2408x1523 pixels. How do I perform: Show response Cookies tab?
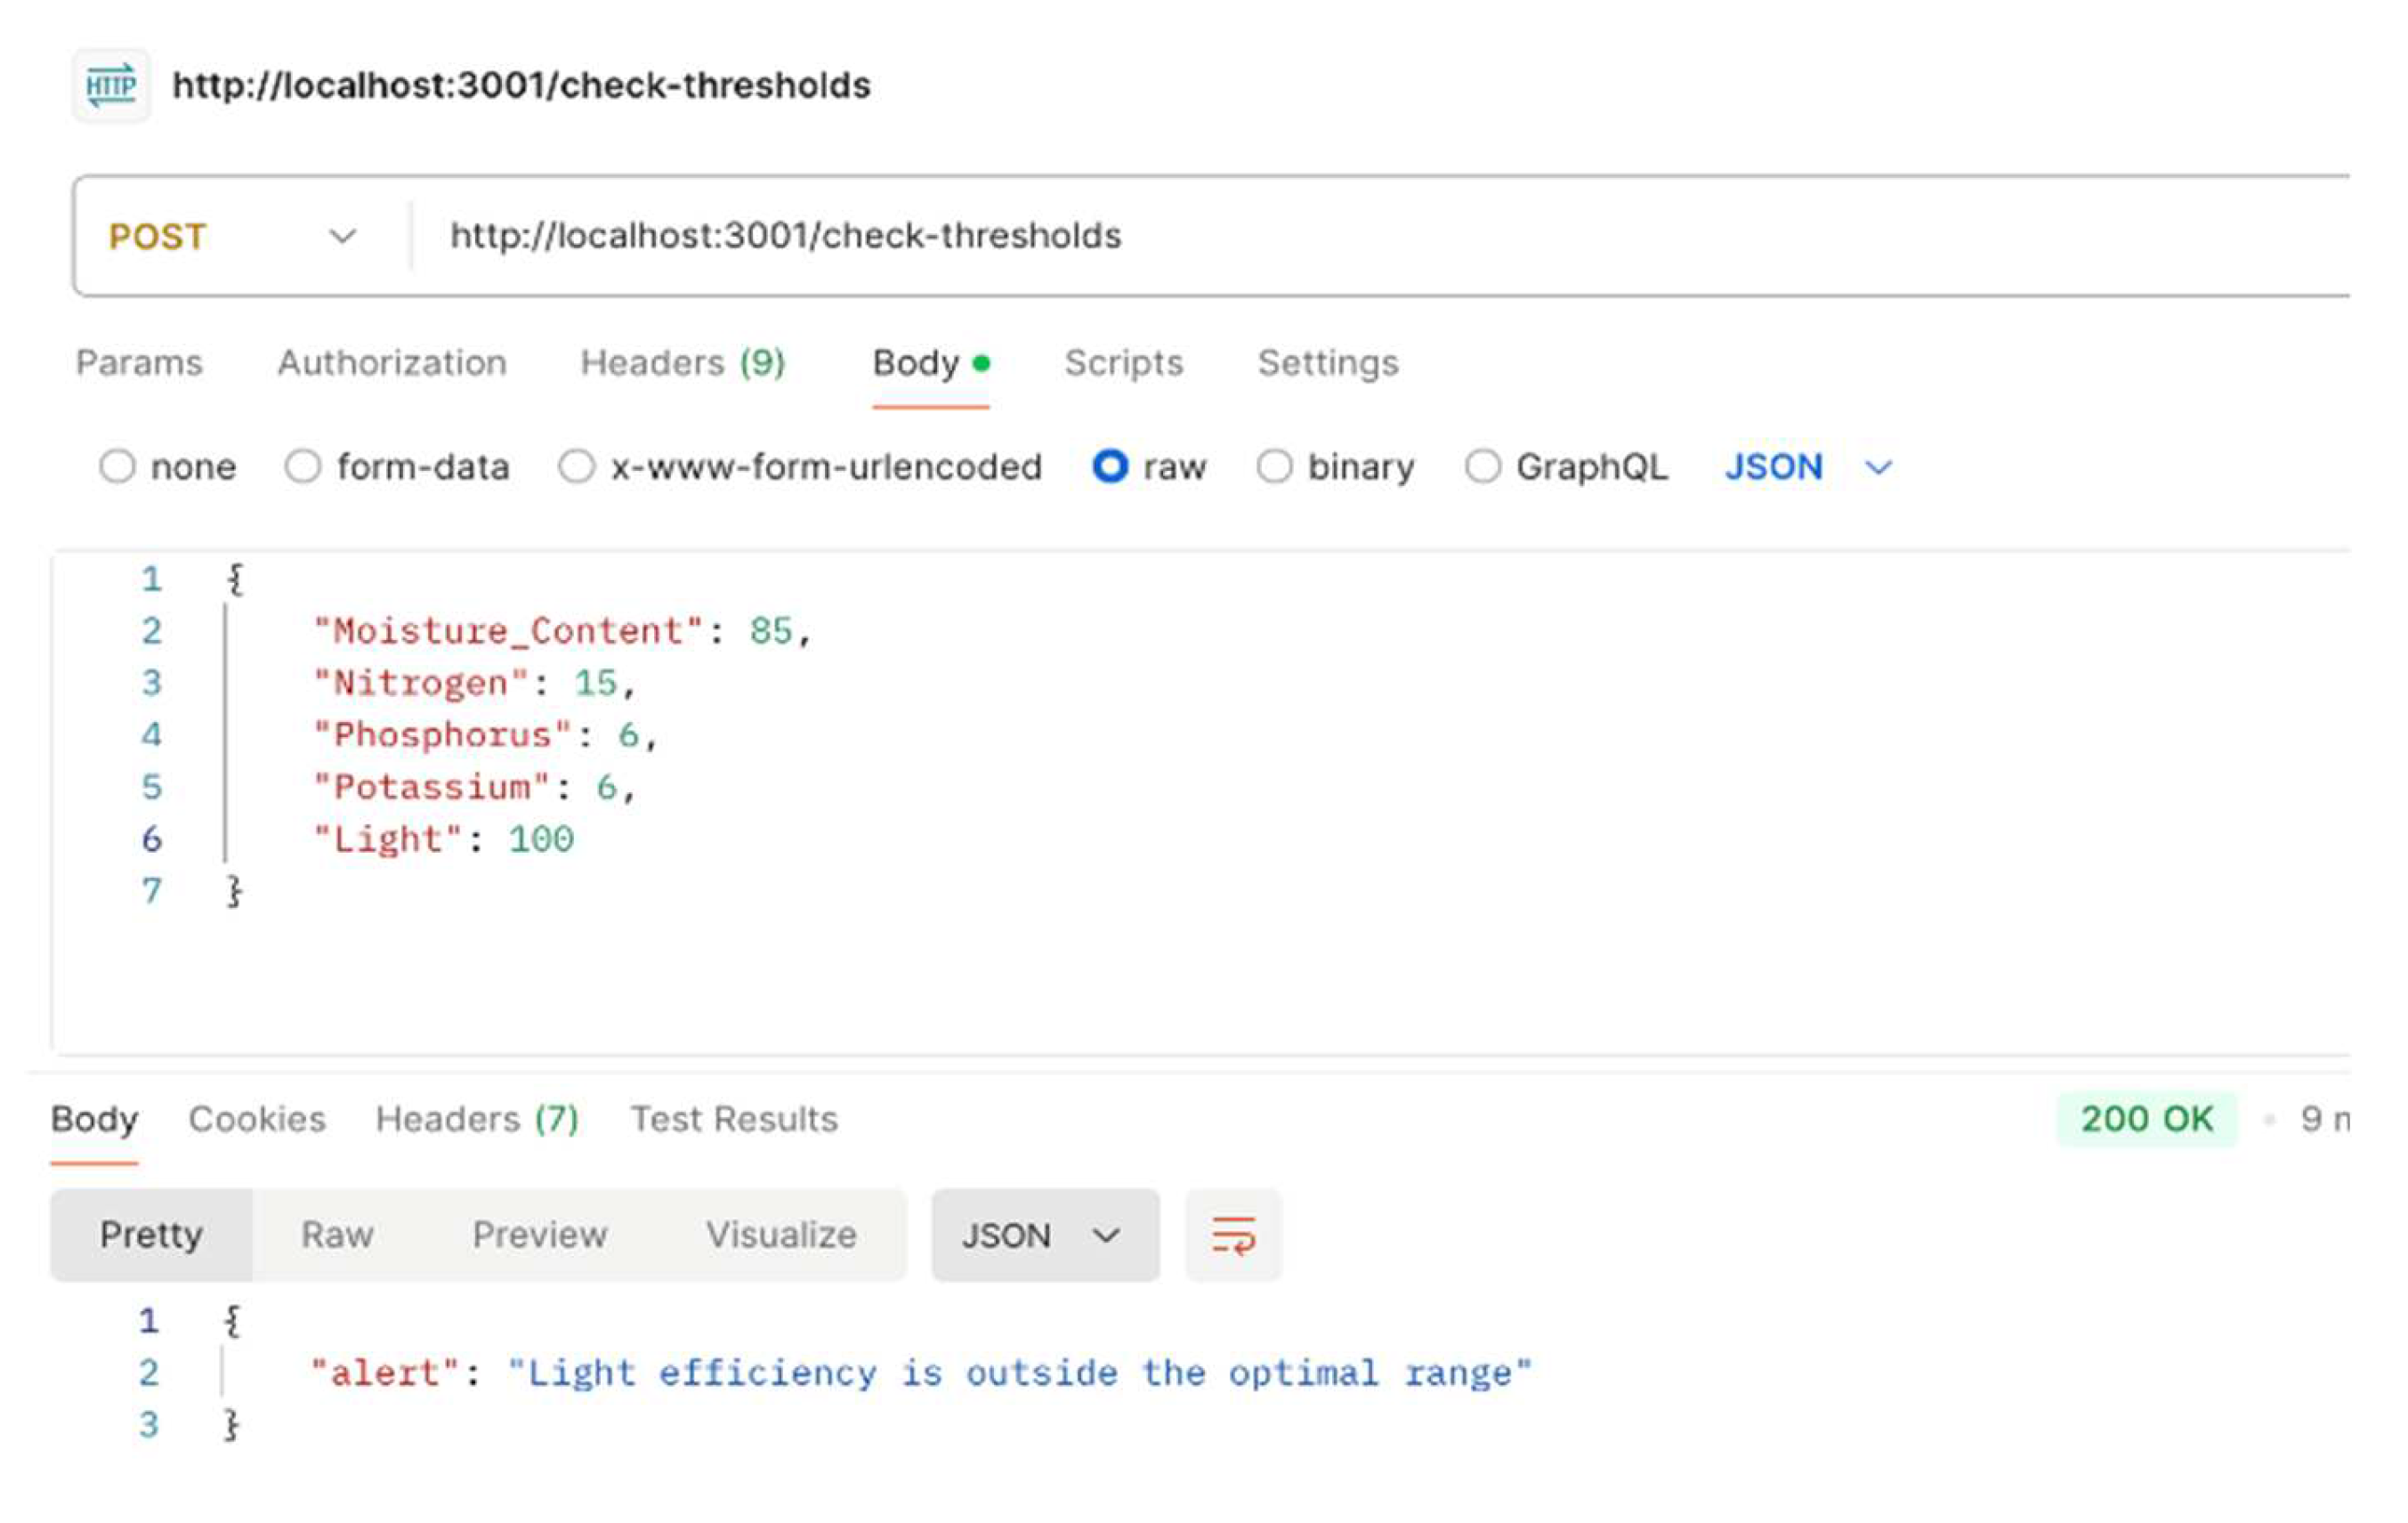tap(257, 1119)
